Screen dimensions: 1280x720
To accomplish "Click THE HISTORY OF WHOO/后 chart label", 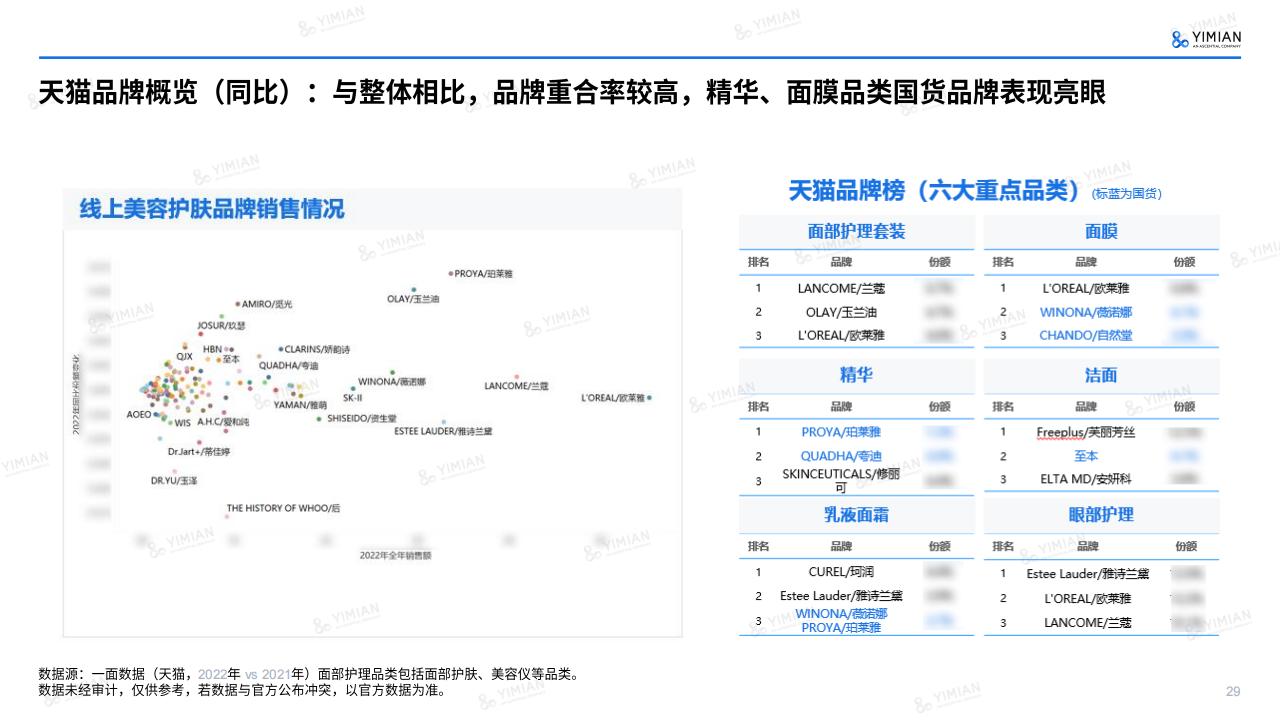I will point(283,508).
